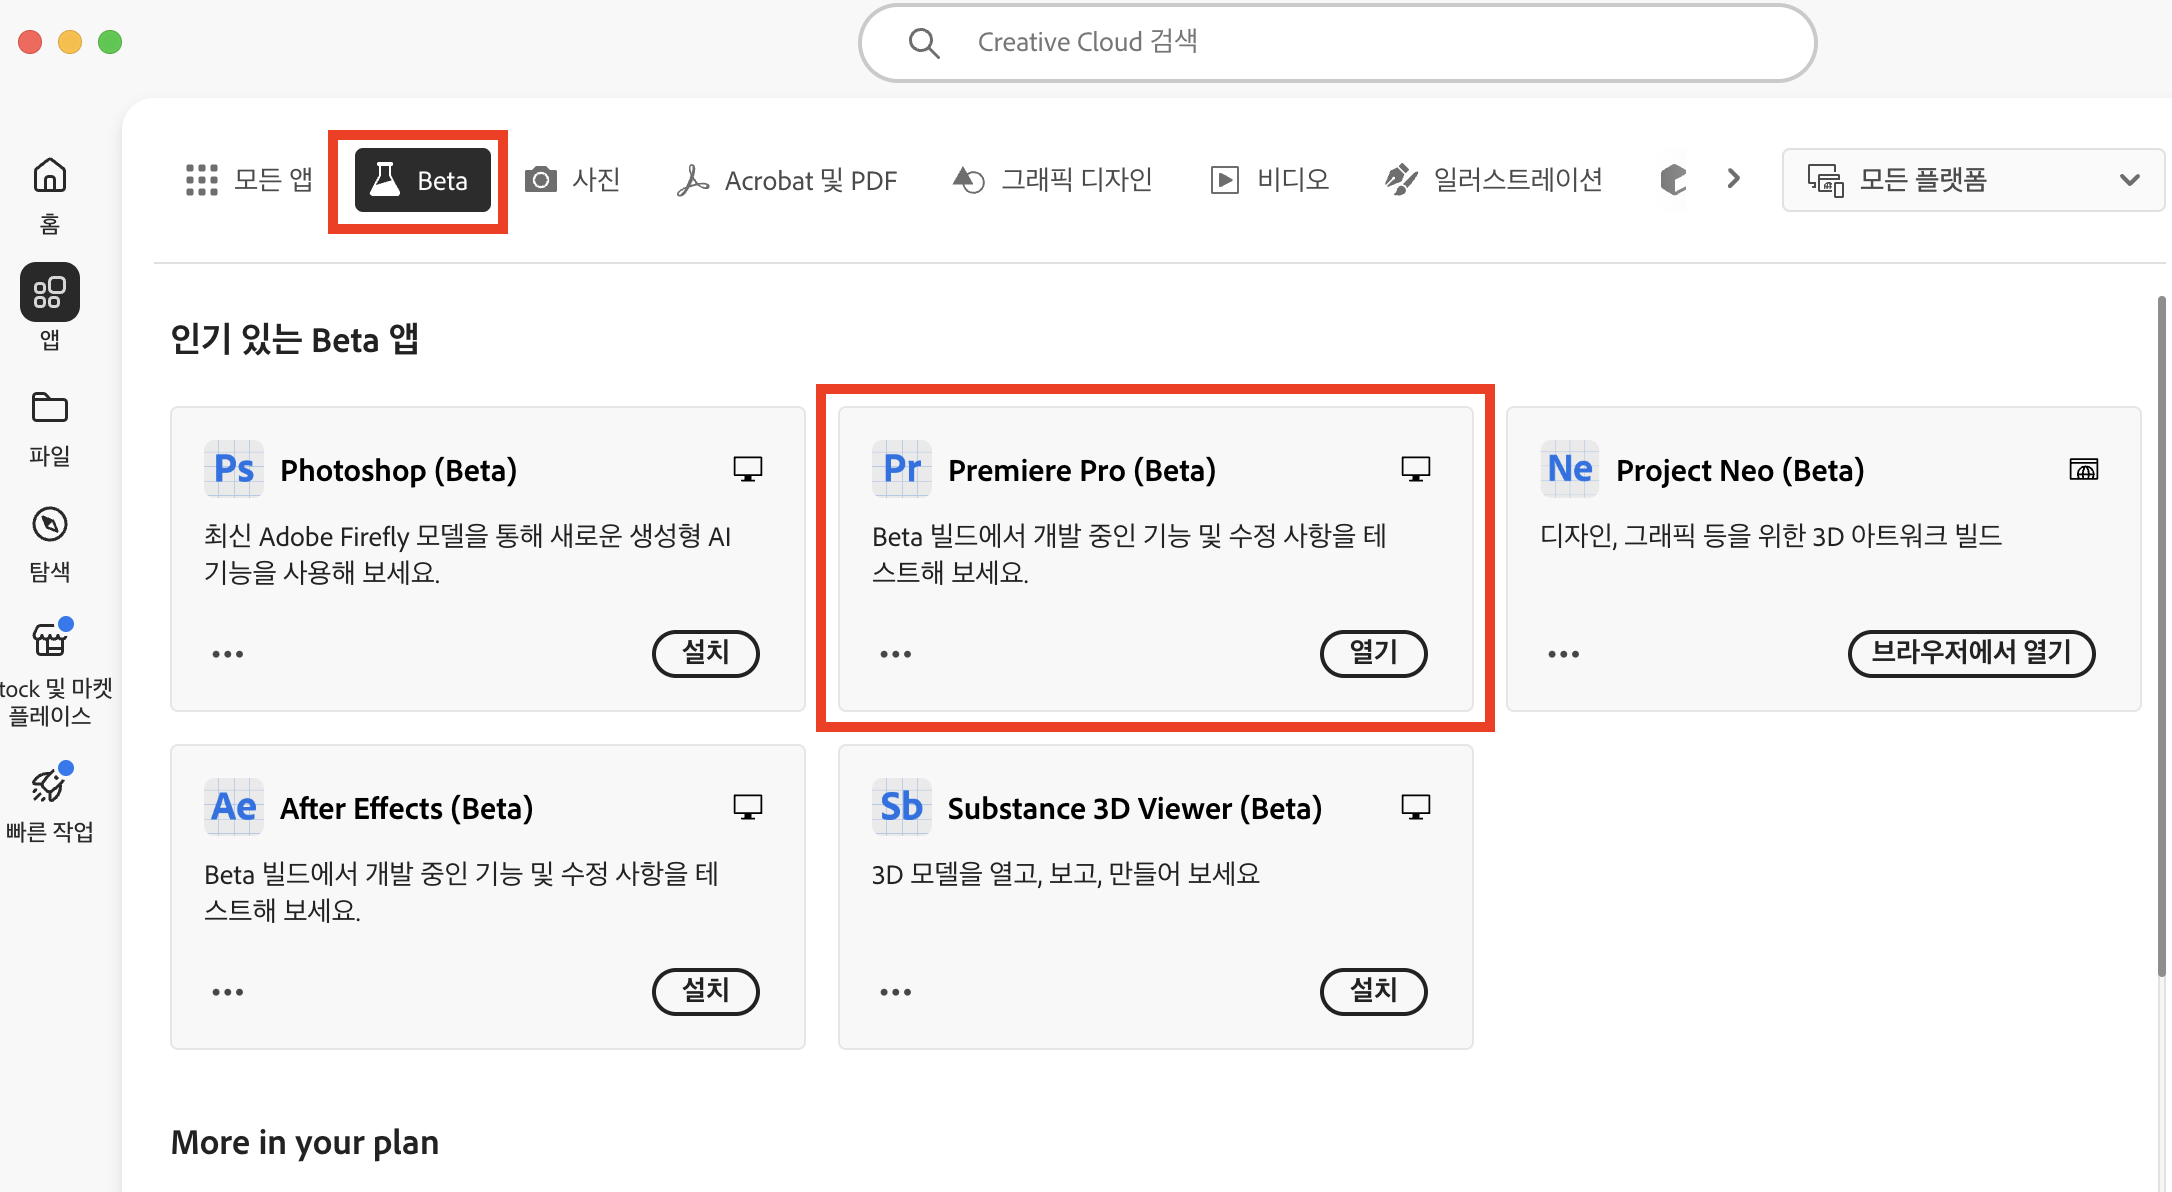Open the Files (파일) sidebar section
Image resolution: width=2172 pixels, height=1192 pixels.
(x=49, y=409)
